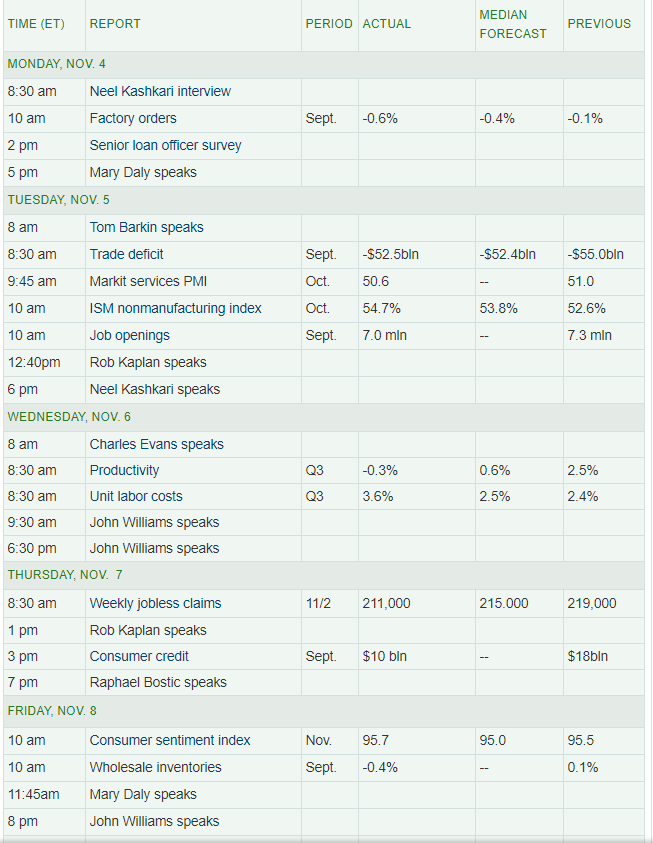Image resolution: width=653 pixels, height=843 pixels.
Task: Open the Factory orders report link
Action: coord(133,118)
